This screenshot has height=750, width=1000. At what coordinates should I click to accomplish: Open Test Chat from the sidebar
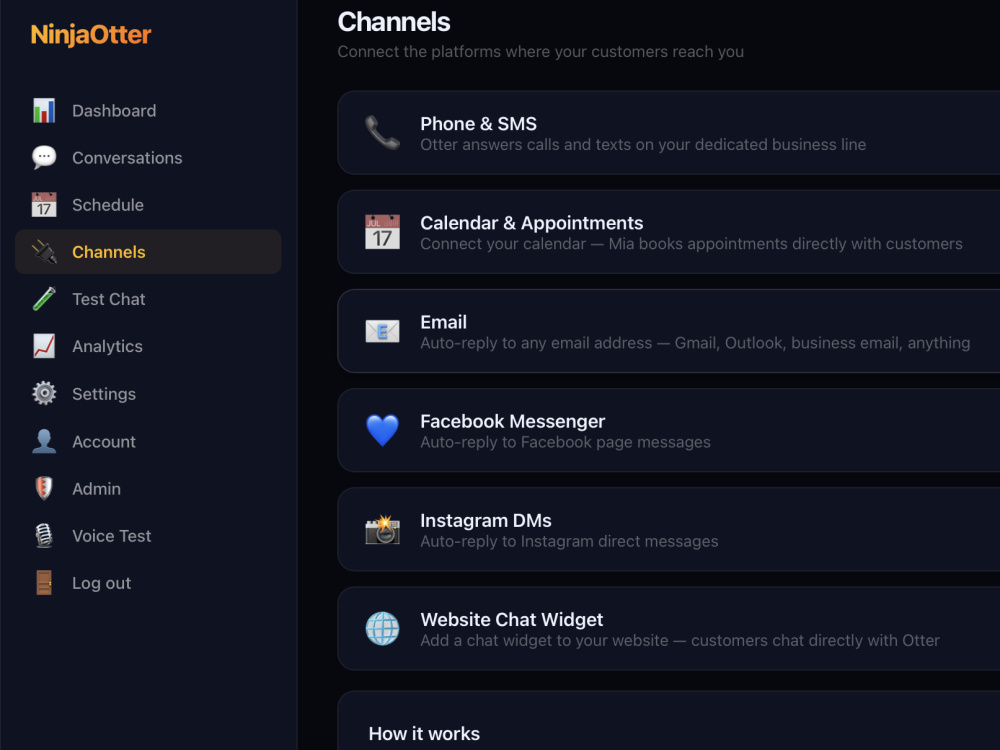click(x=108, y=299)
